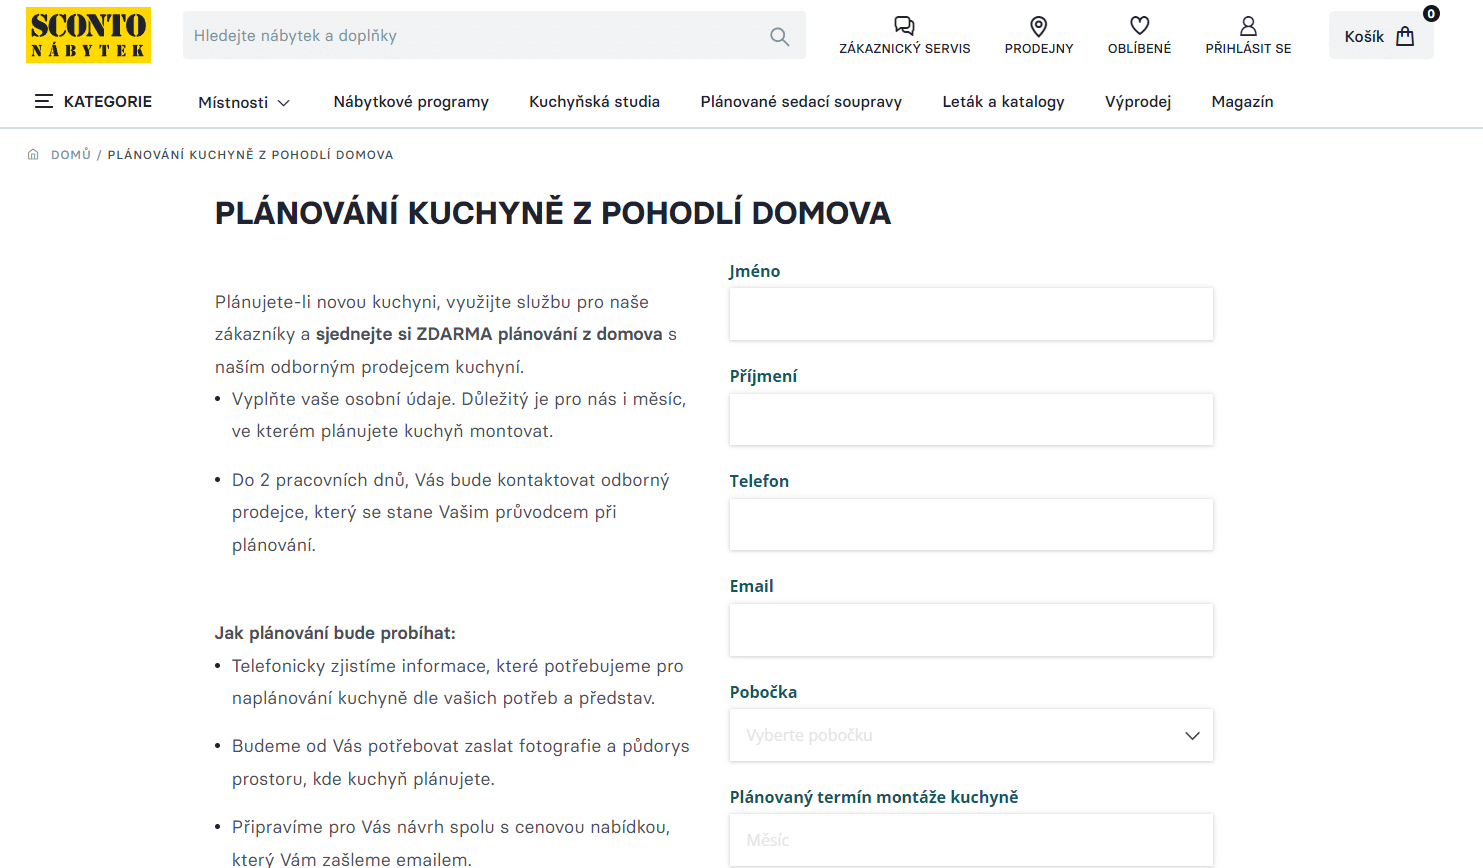1483x868 pixels.
Task: Expand the Místnosti dropdown
Action: [244, 102]
